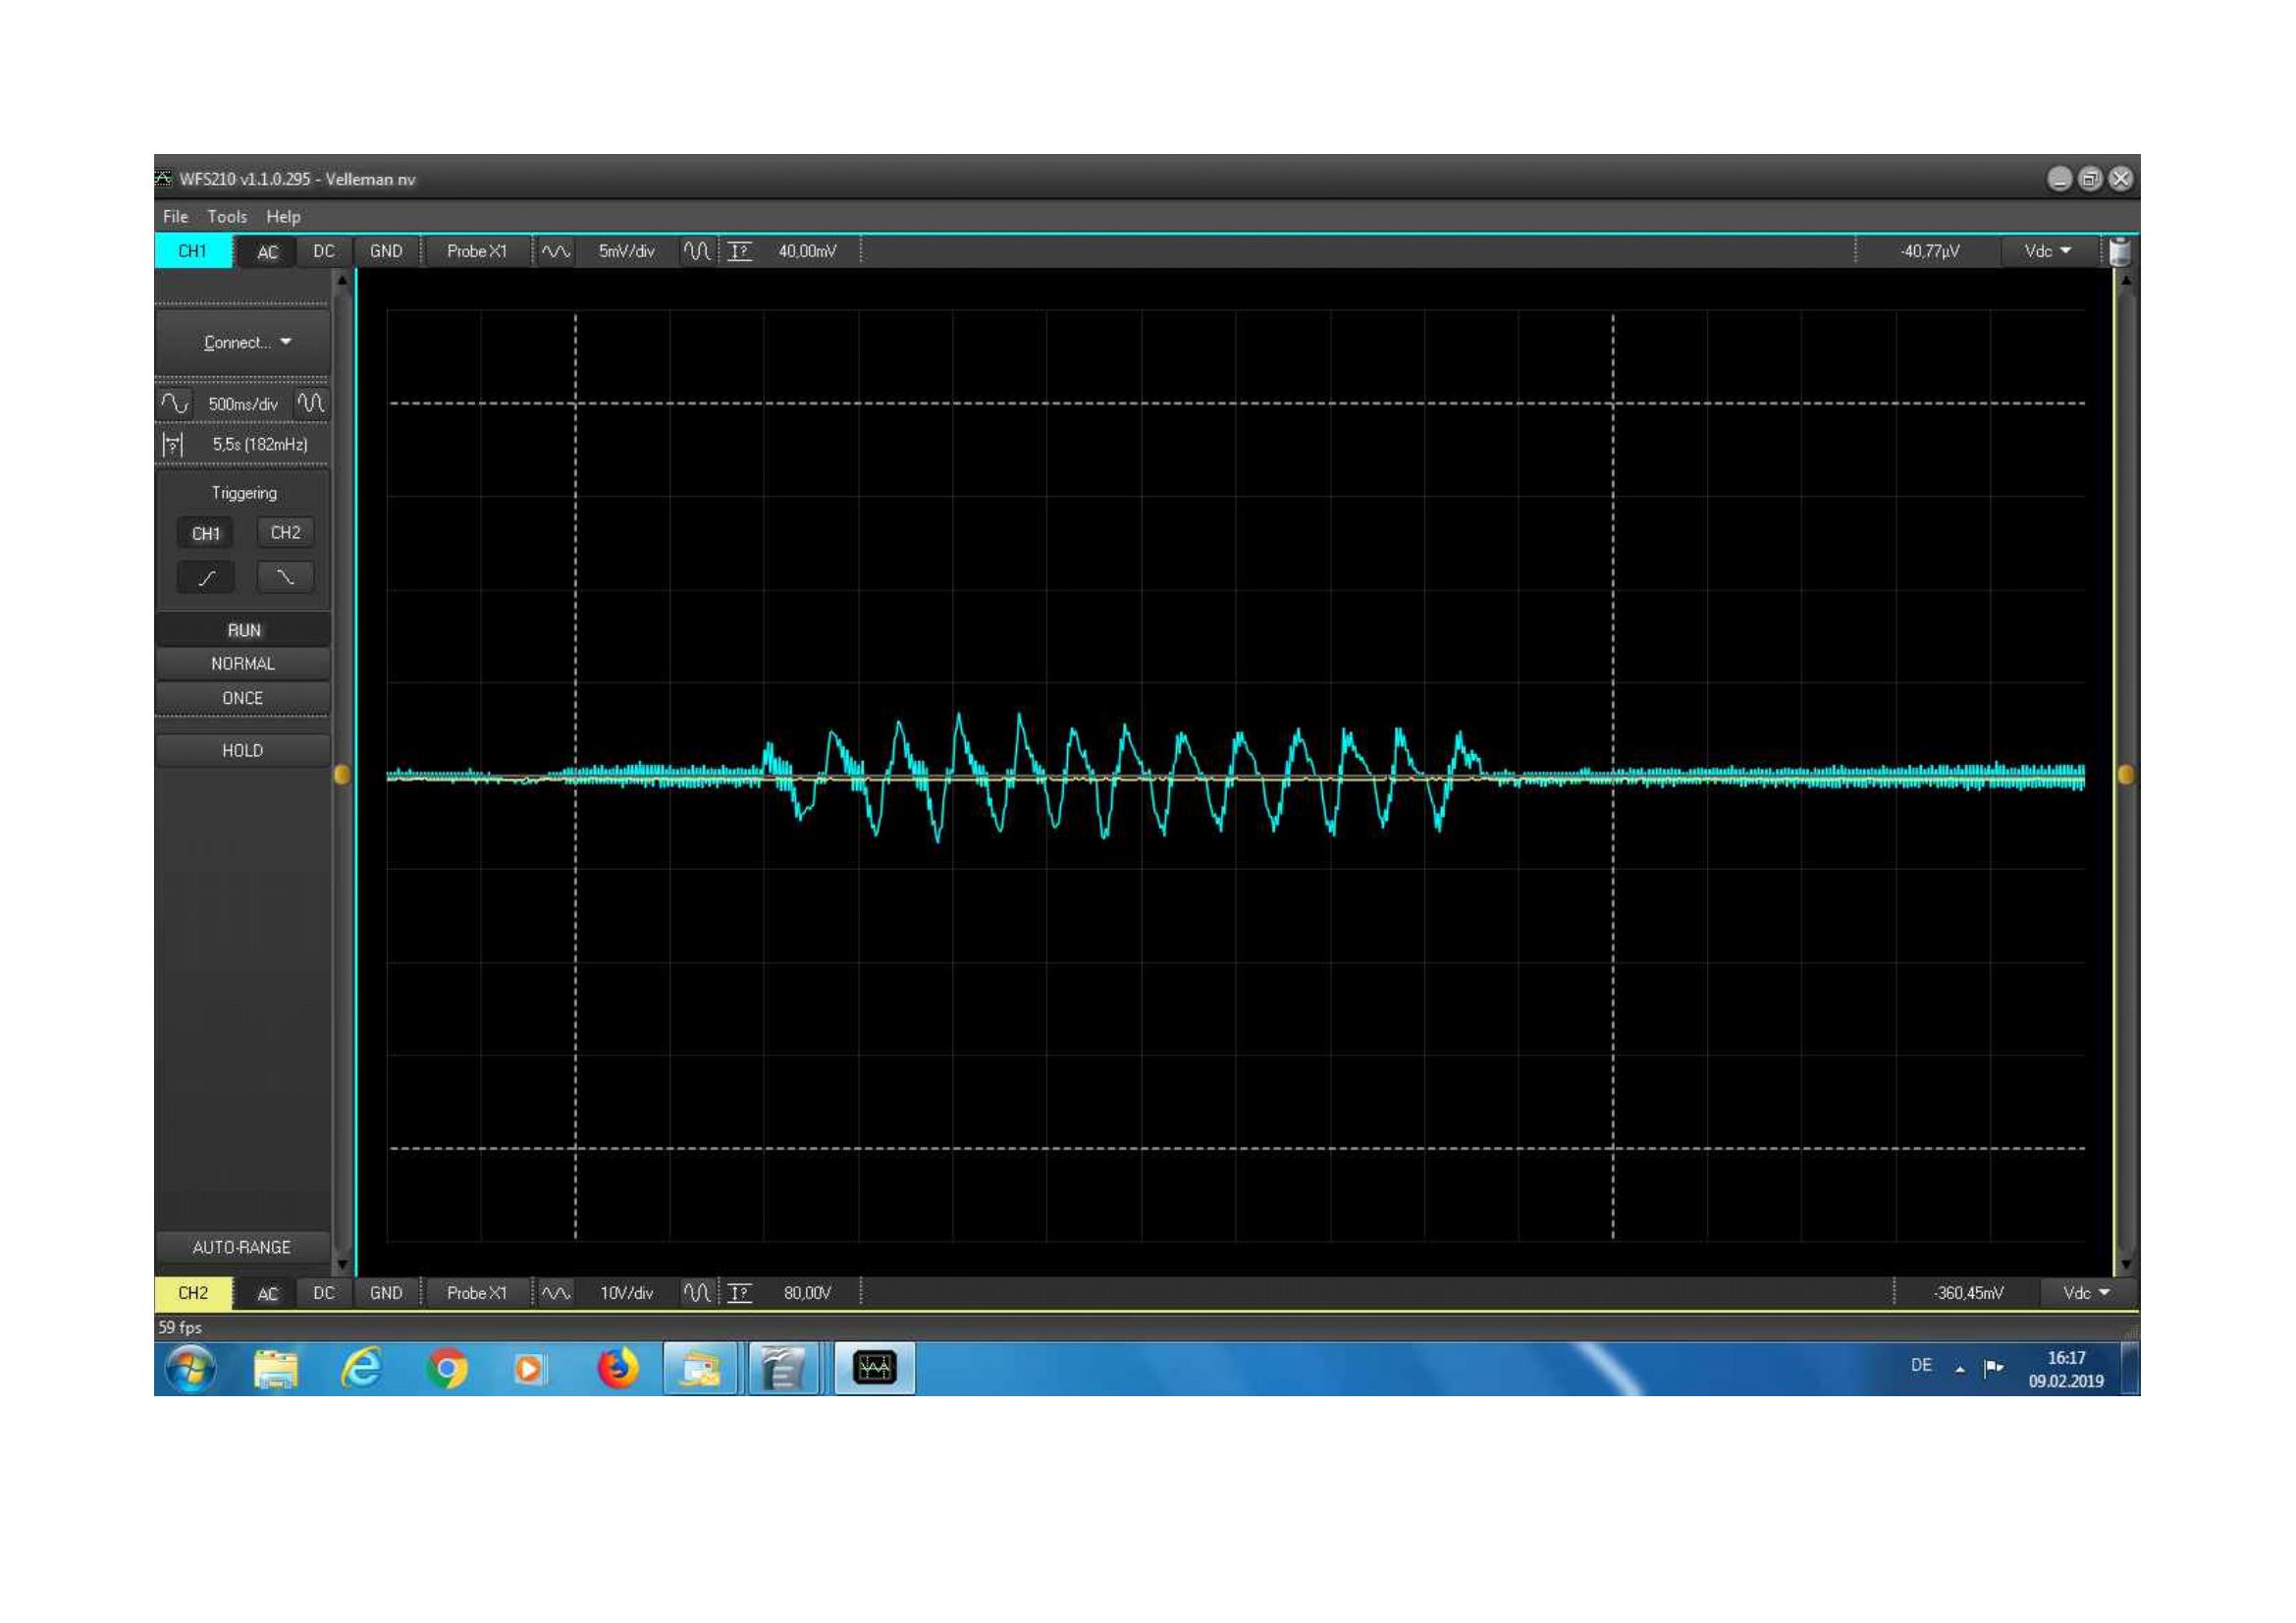Toggle the yellow CH2 channel button
Viewport: 2296px width, 1623px height.
point(192,1293)
